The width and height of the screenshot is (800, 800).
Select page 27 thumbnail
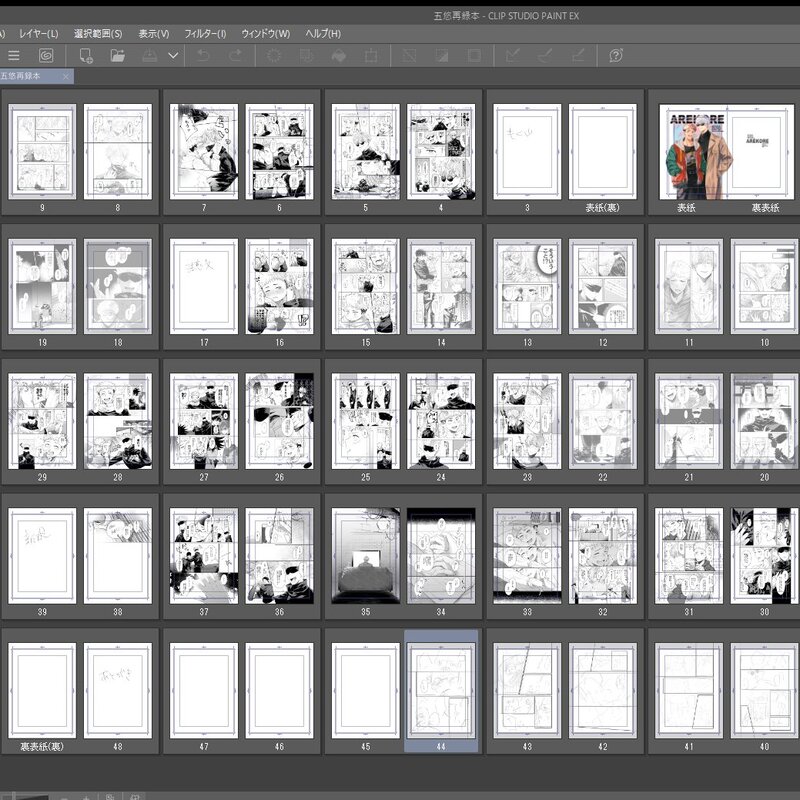pos(204,421)
